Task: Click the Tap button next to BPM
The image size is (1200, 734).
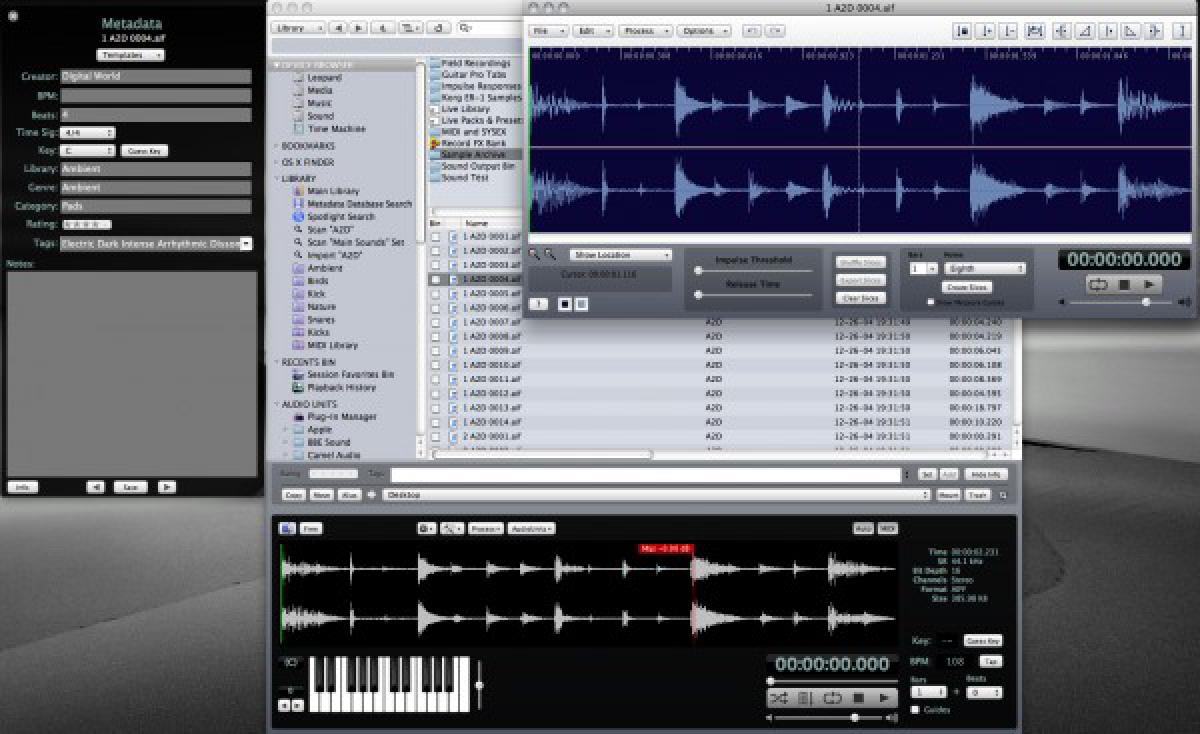Action: pos(990,661)
